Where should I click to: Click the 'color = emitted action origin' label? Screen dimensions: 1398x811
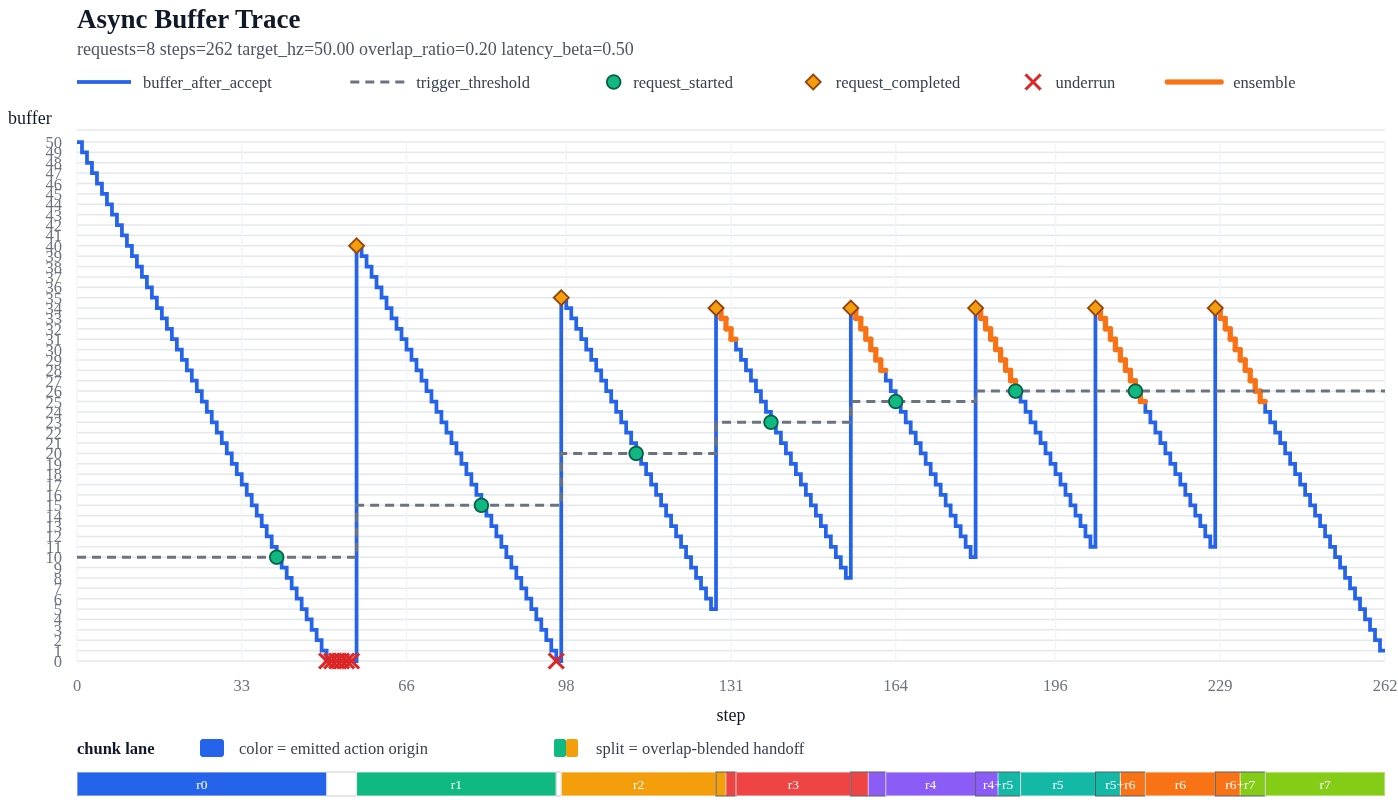pos(333,748)
